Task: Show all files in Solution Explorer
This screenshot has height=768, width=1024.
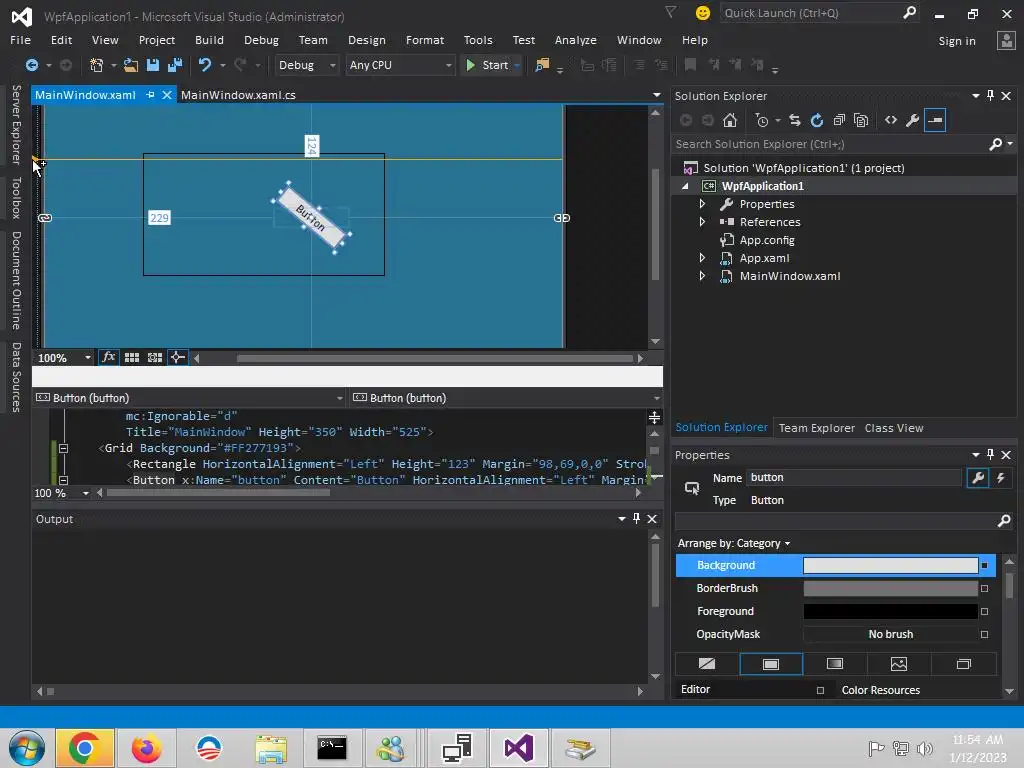Action: tap(861, 120)
